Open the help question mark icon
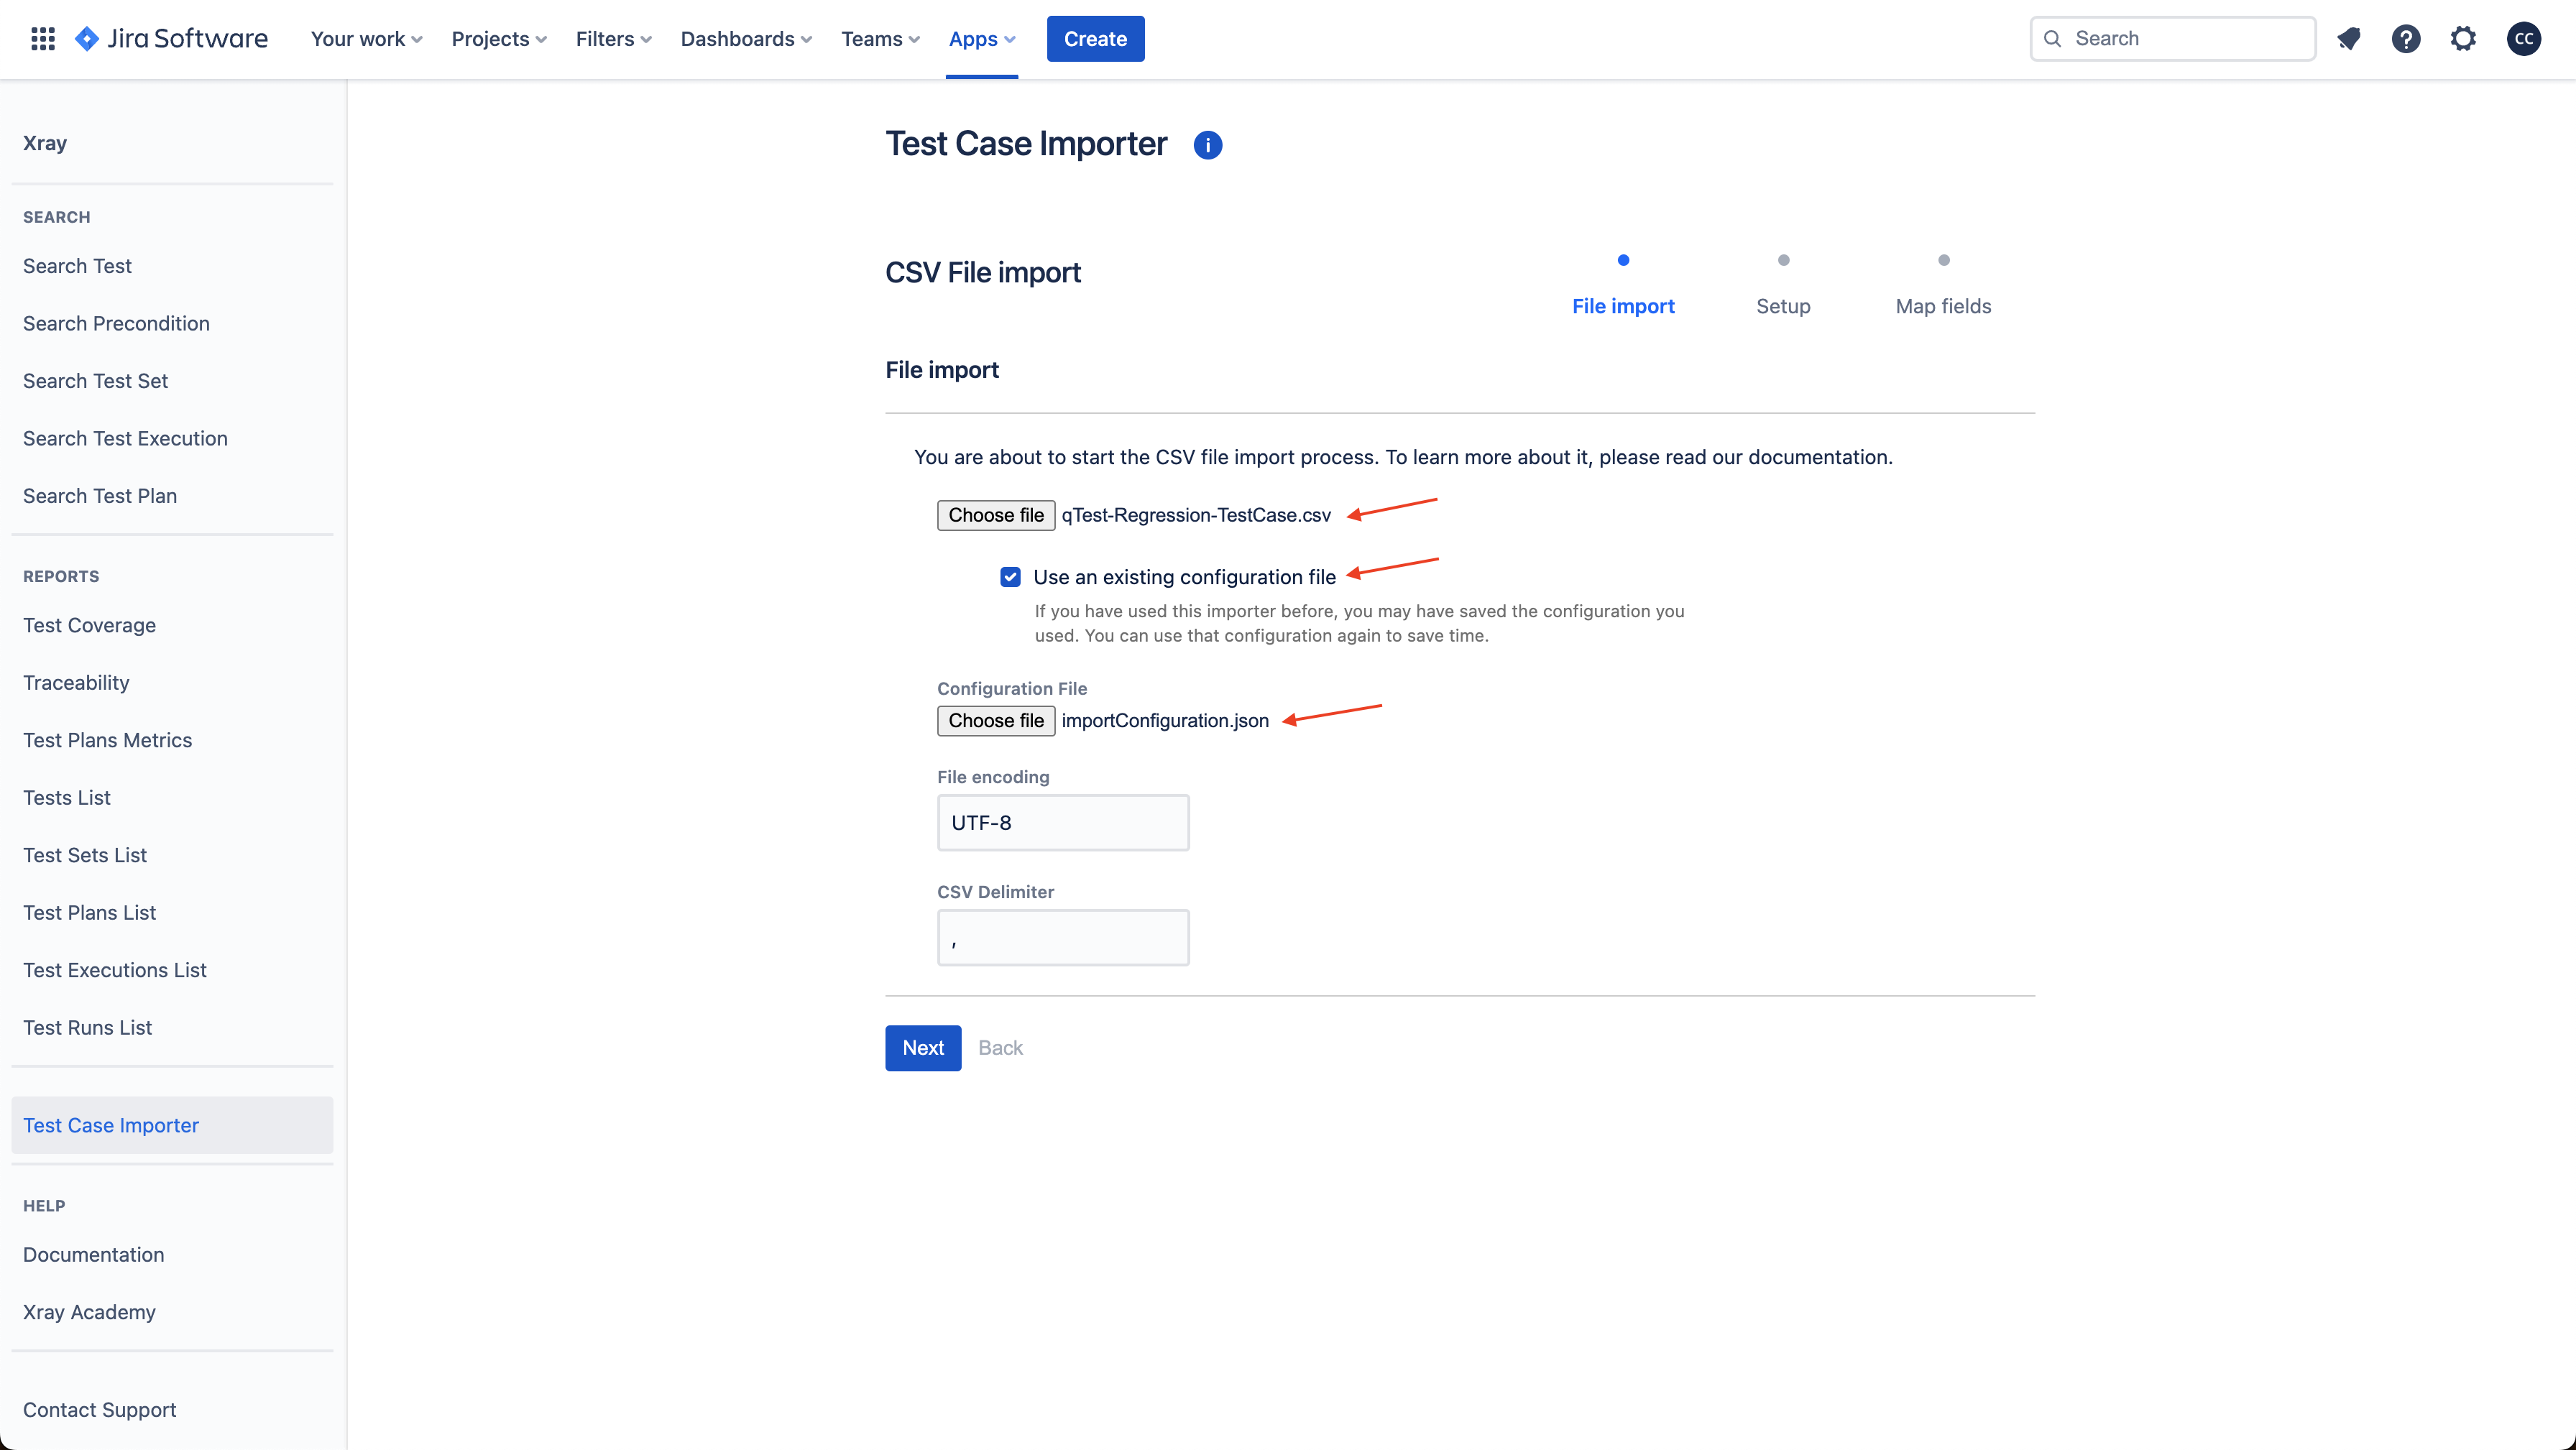 click(x=2406, y=39)
